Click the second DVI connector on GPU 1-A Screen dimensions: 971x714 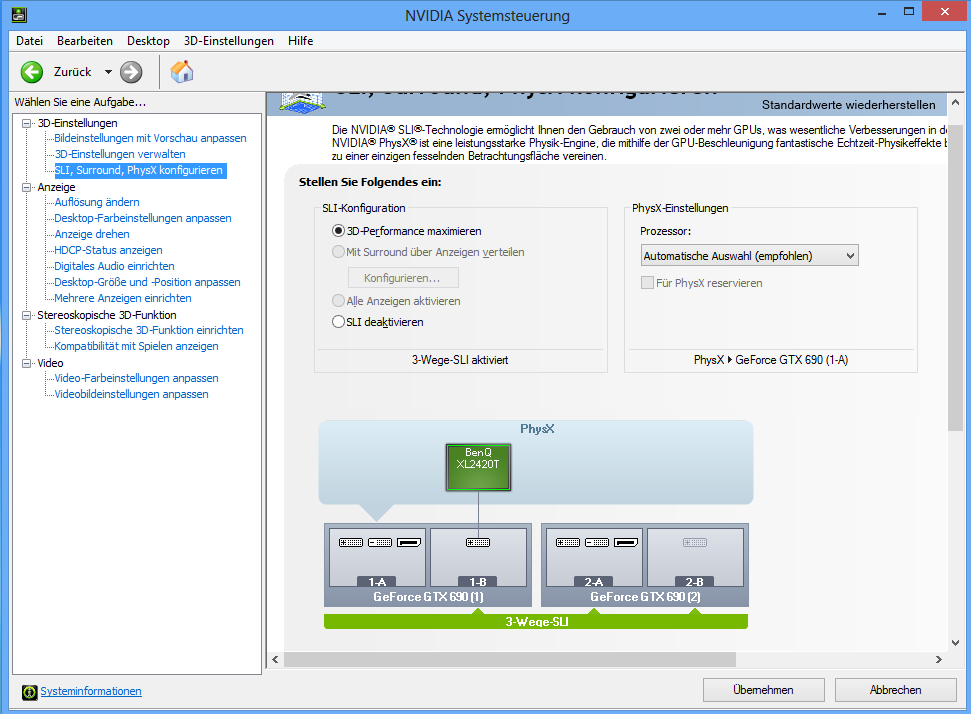tap(380, 542)
